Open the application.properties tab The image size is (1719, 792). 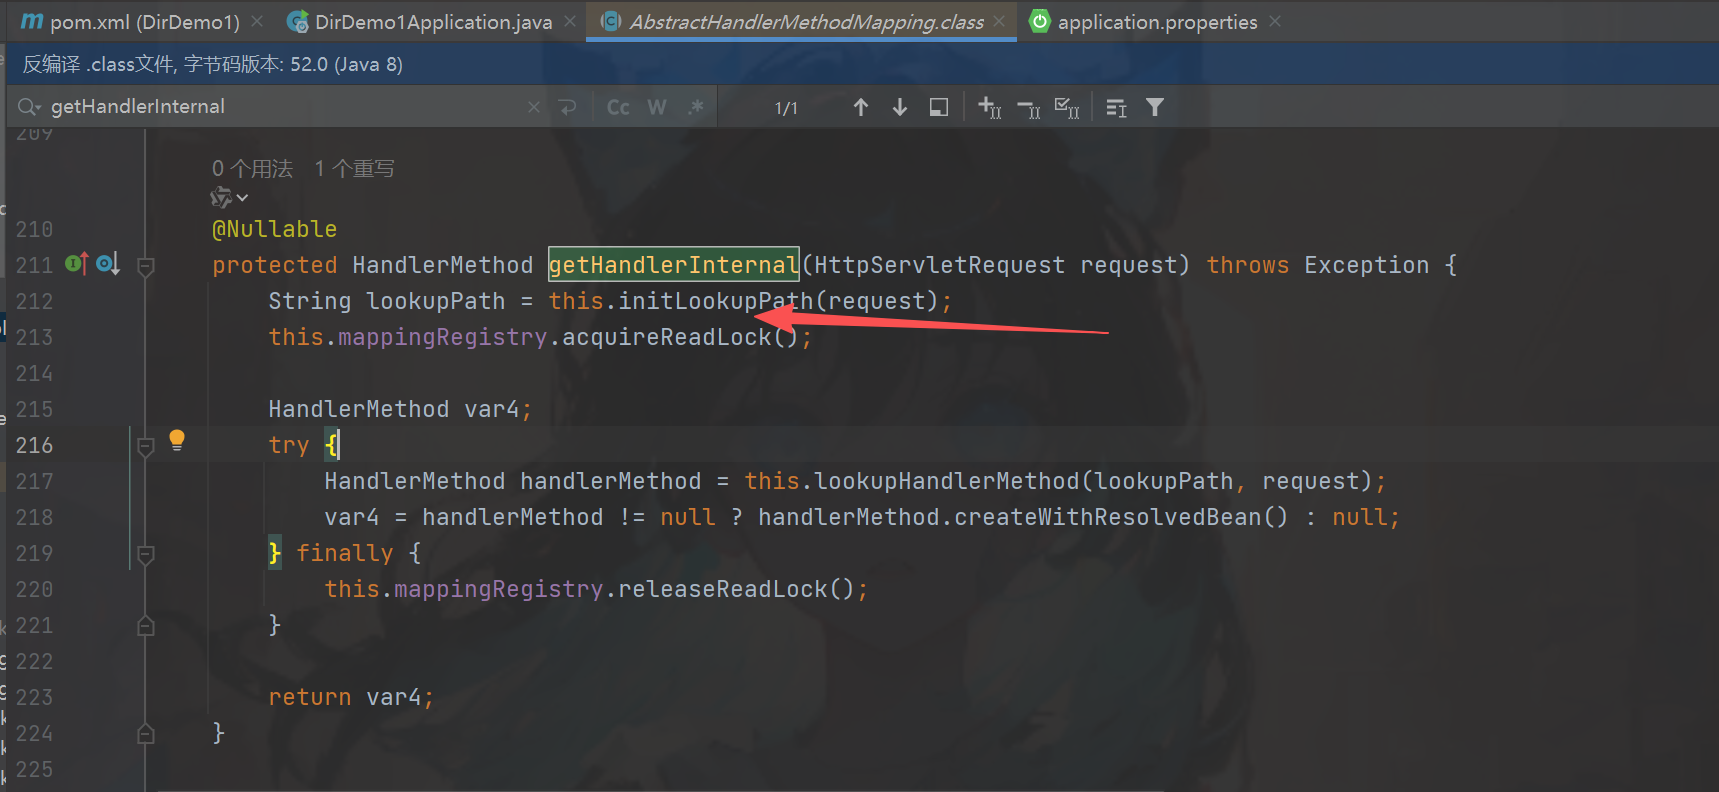tap(1156, 22)
